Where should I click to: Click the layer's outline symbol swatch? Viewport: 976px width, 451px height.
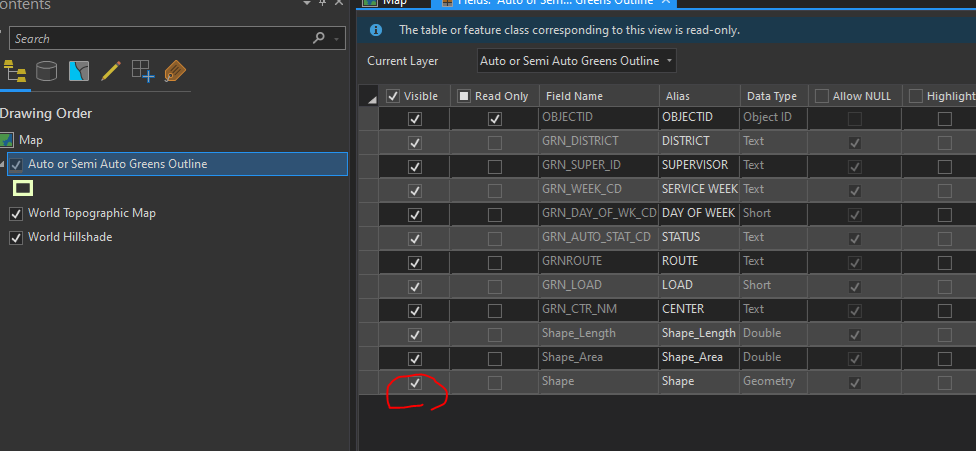(22, 188)
